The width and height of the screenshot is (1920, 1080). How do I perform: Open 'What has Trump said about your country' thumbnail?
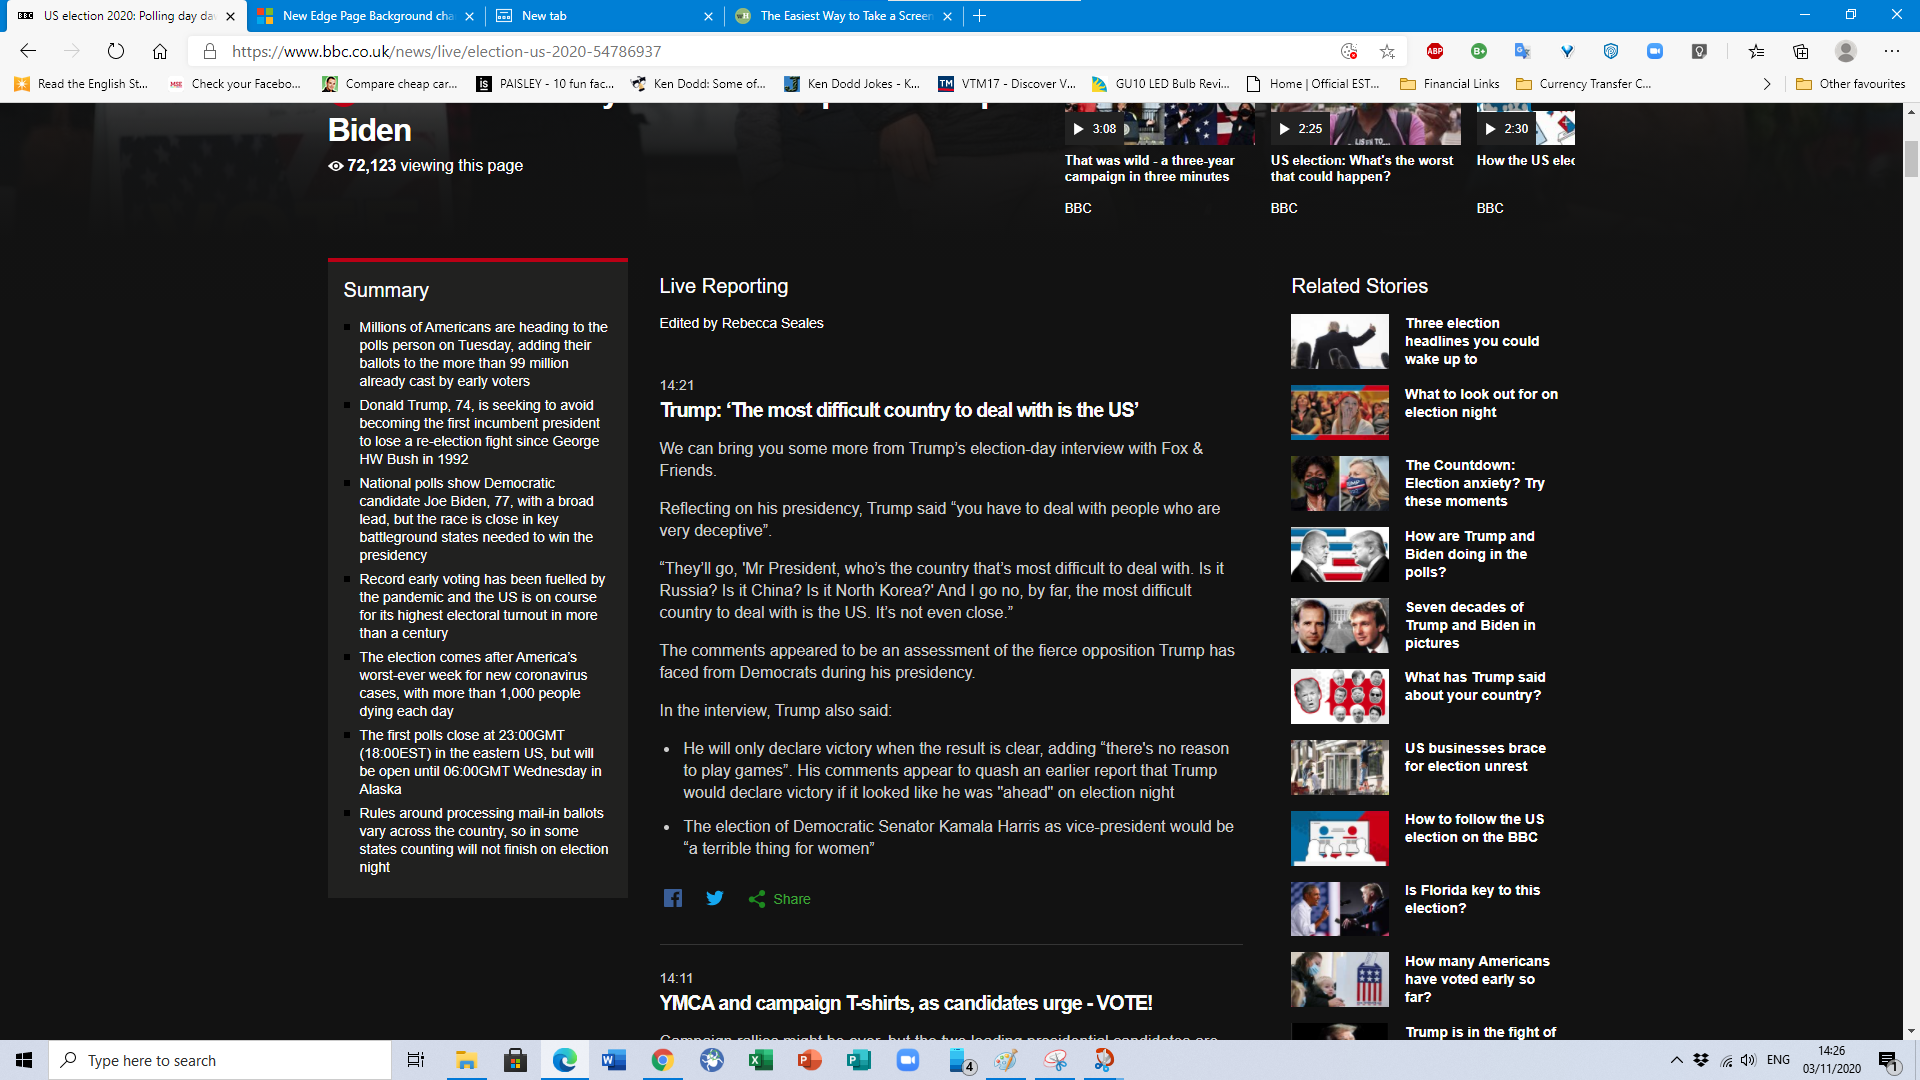(1340, 696)
